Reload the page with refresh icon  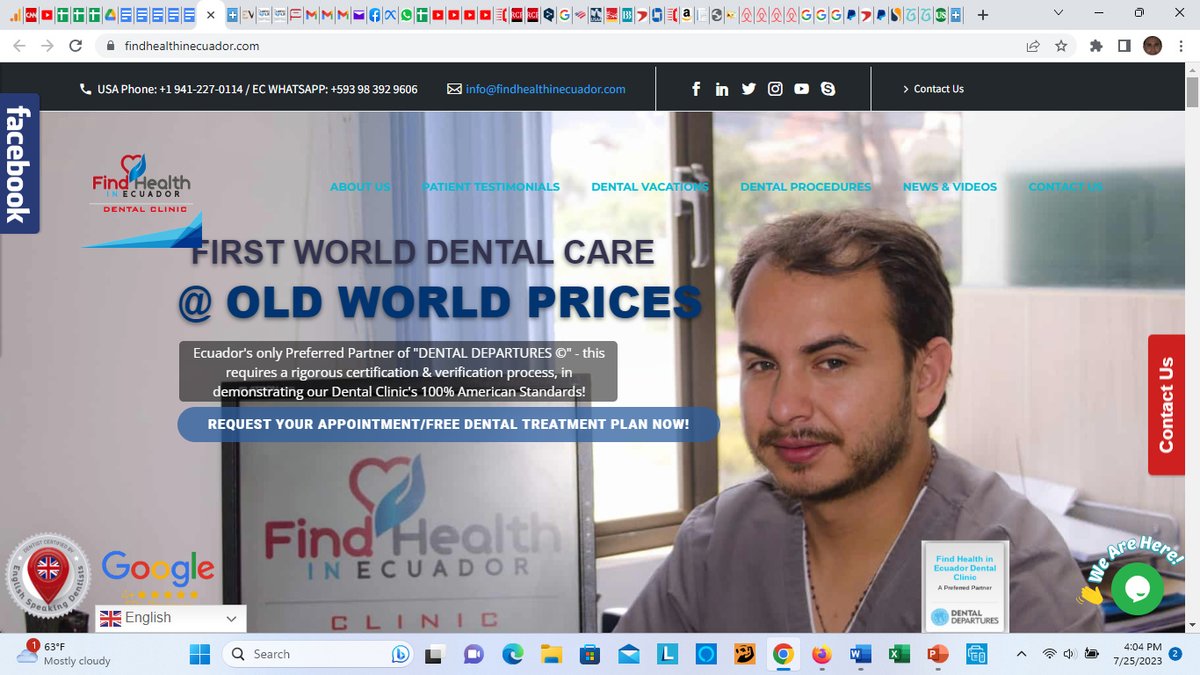(x=75, y=46)
